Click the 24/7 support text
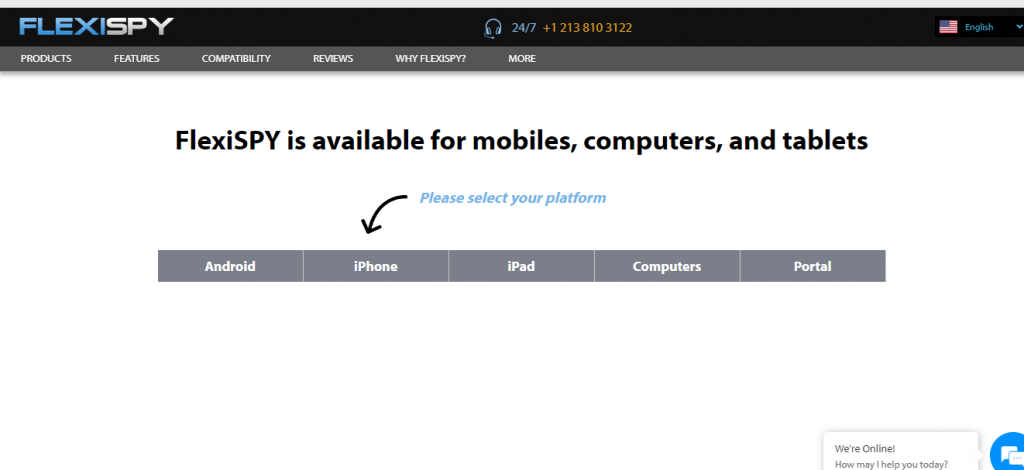This screenshot has height=470, width=1024. (x=523, y=28)
